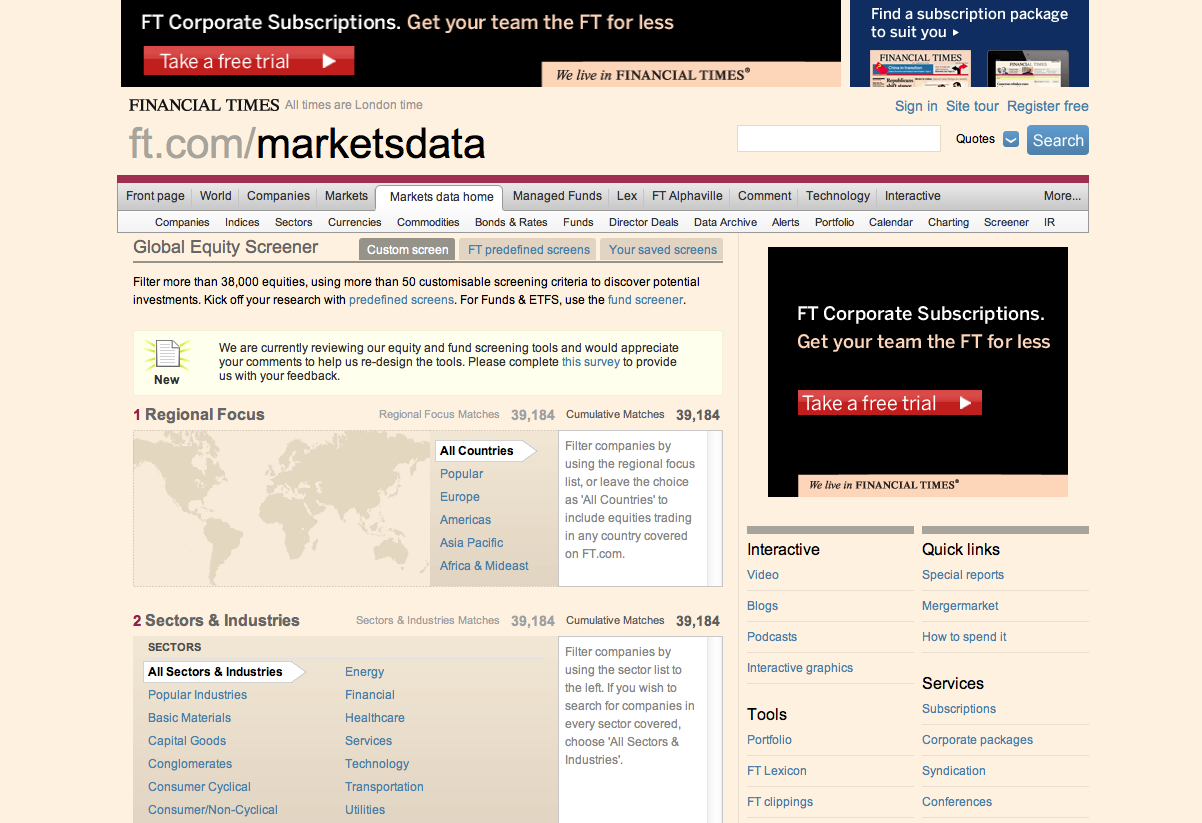Select Conglomerates sector

(190, 764)
